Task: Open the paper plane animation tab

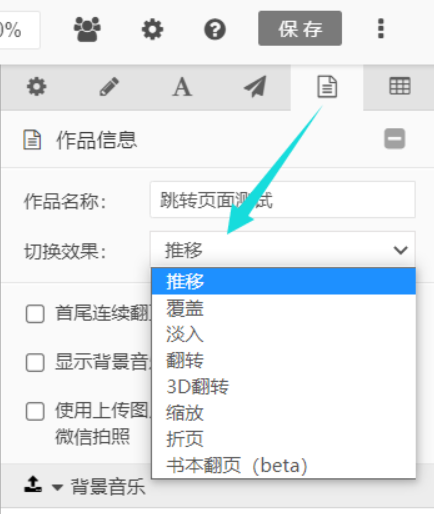Action: [255, 87]
